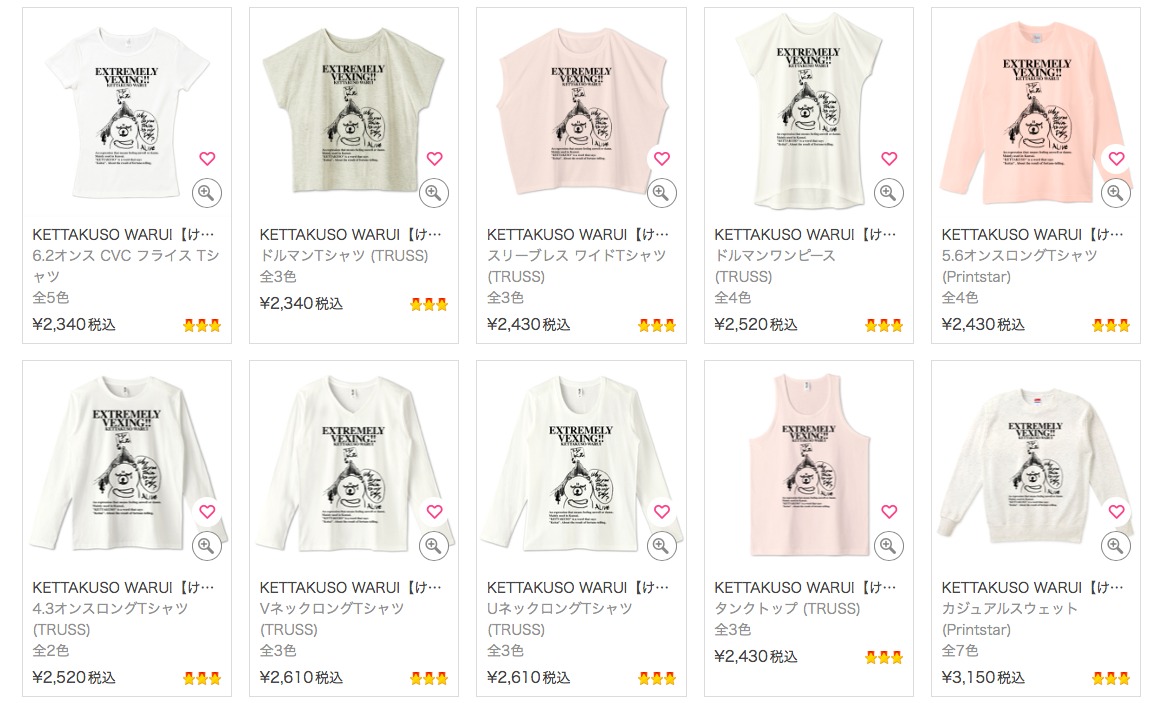Image resolution: width=1167 pixels, height=703 pixels.
Task: Favorite the 6.2オンス CVC フライス Tシャツ with heart
Action: [207, 158]
